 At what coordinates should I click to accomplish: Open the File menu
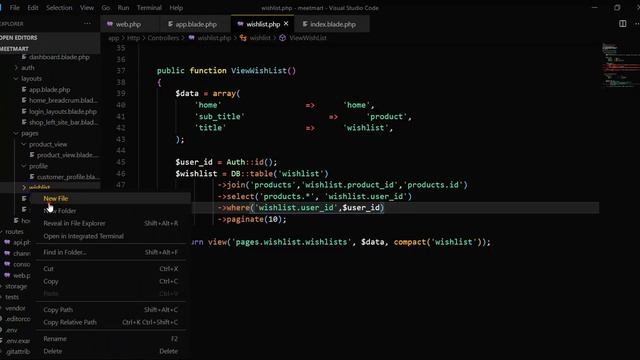(14, 8)
